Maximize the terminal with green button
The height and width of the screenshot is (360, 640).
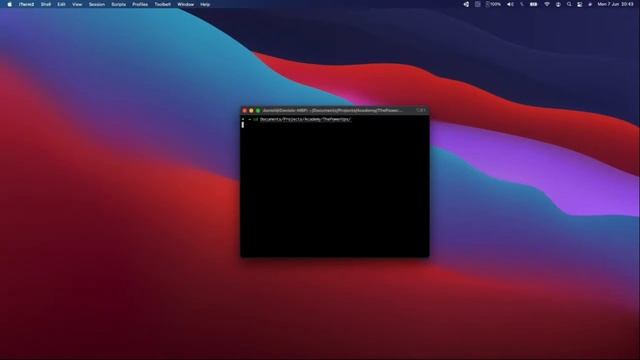tap(258, 111)
